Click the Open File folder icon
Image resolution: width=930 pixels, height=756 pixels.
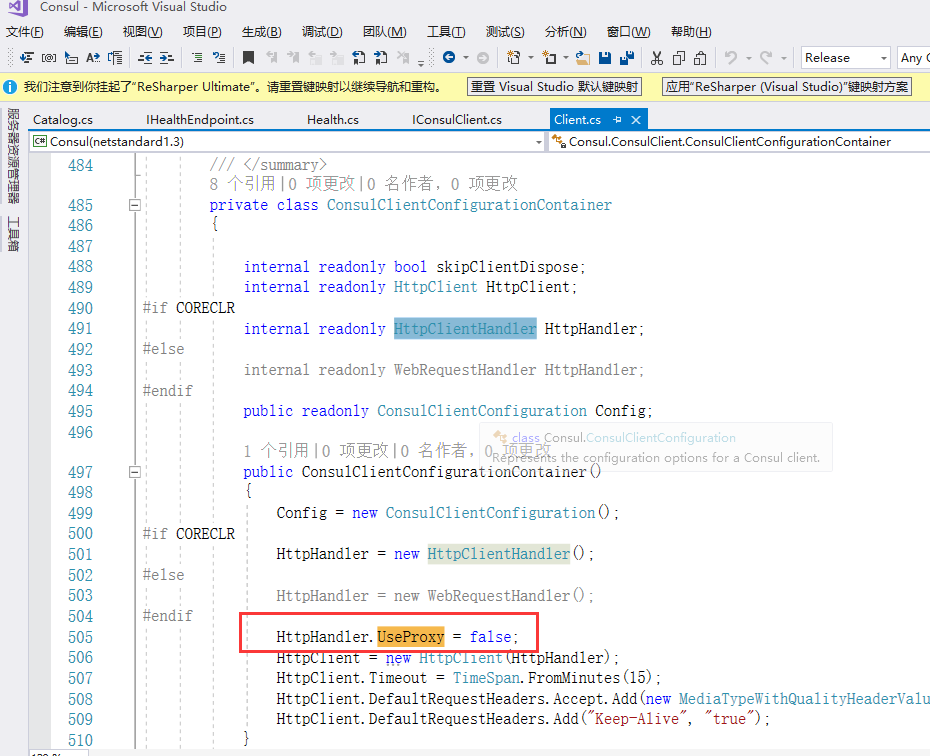pyautogui.click(x=583, y=58)
